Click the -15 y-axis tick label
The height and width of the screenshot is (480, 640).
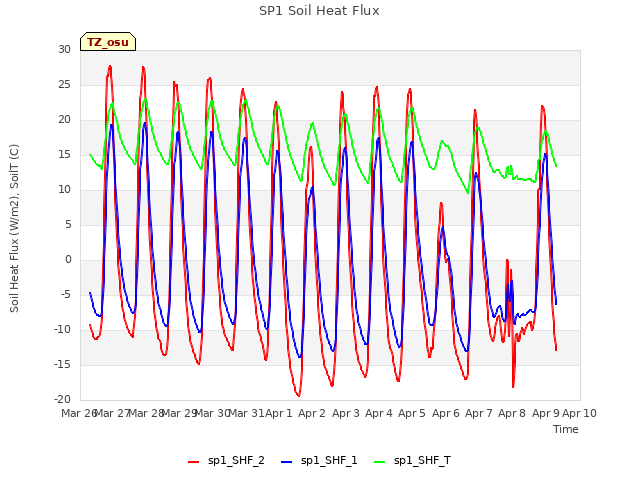point(62,364)
